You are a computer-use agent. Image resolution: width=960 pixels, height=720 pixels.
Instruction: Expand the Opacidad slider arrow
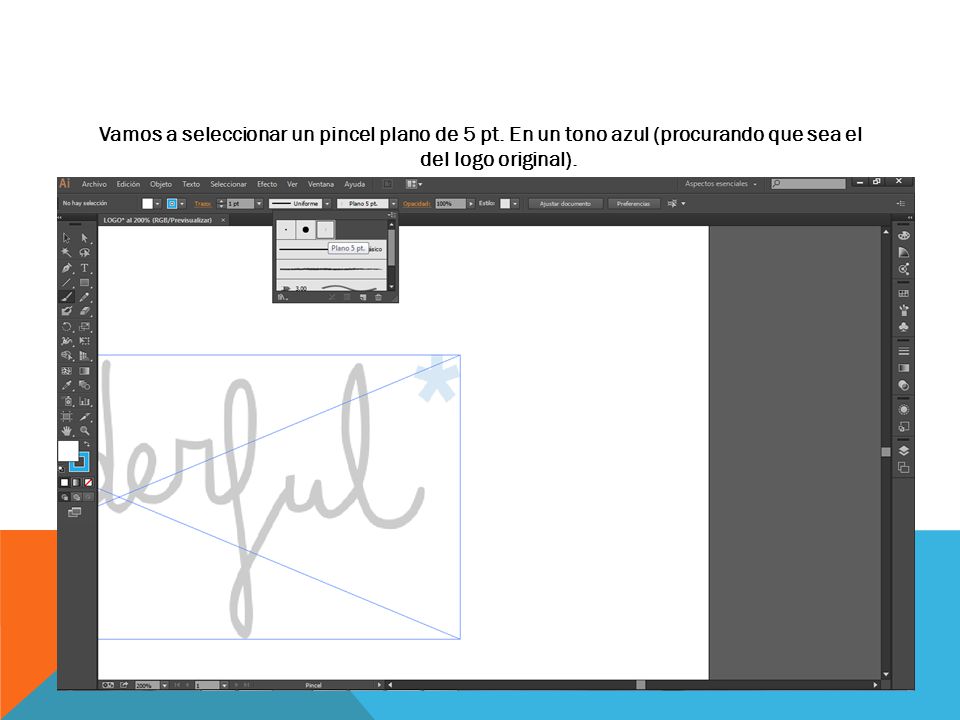point(470,204)
